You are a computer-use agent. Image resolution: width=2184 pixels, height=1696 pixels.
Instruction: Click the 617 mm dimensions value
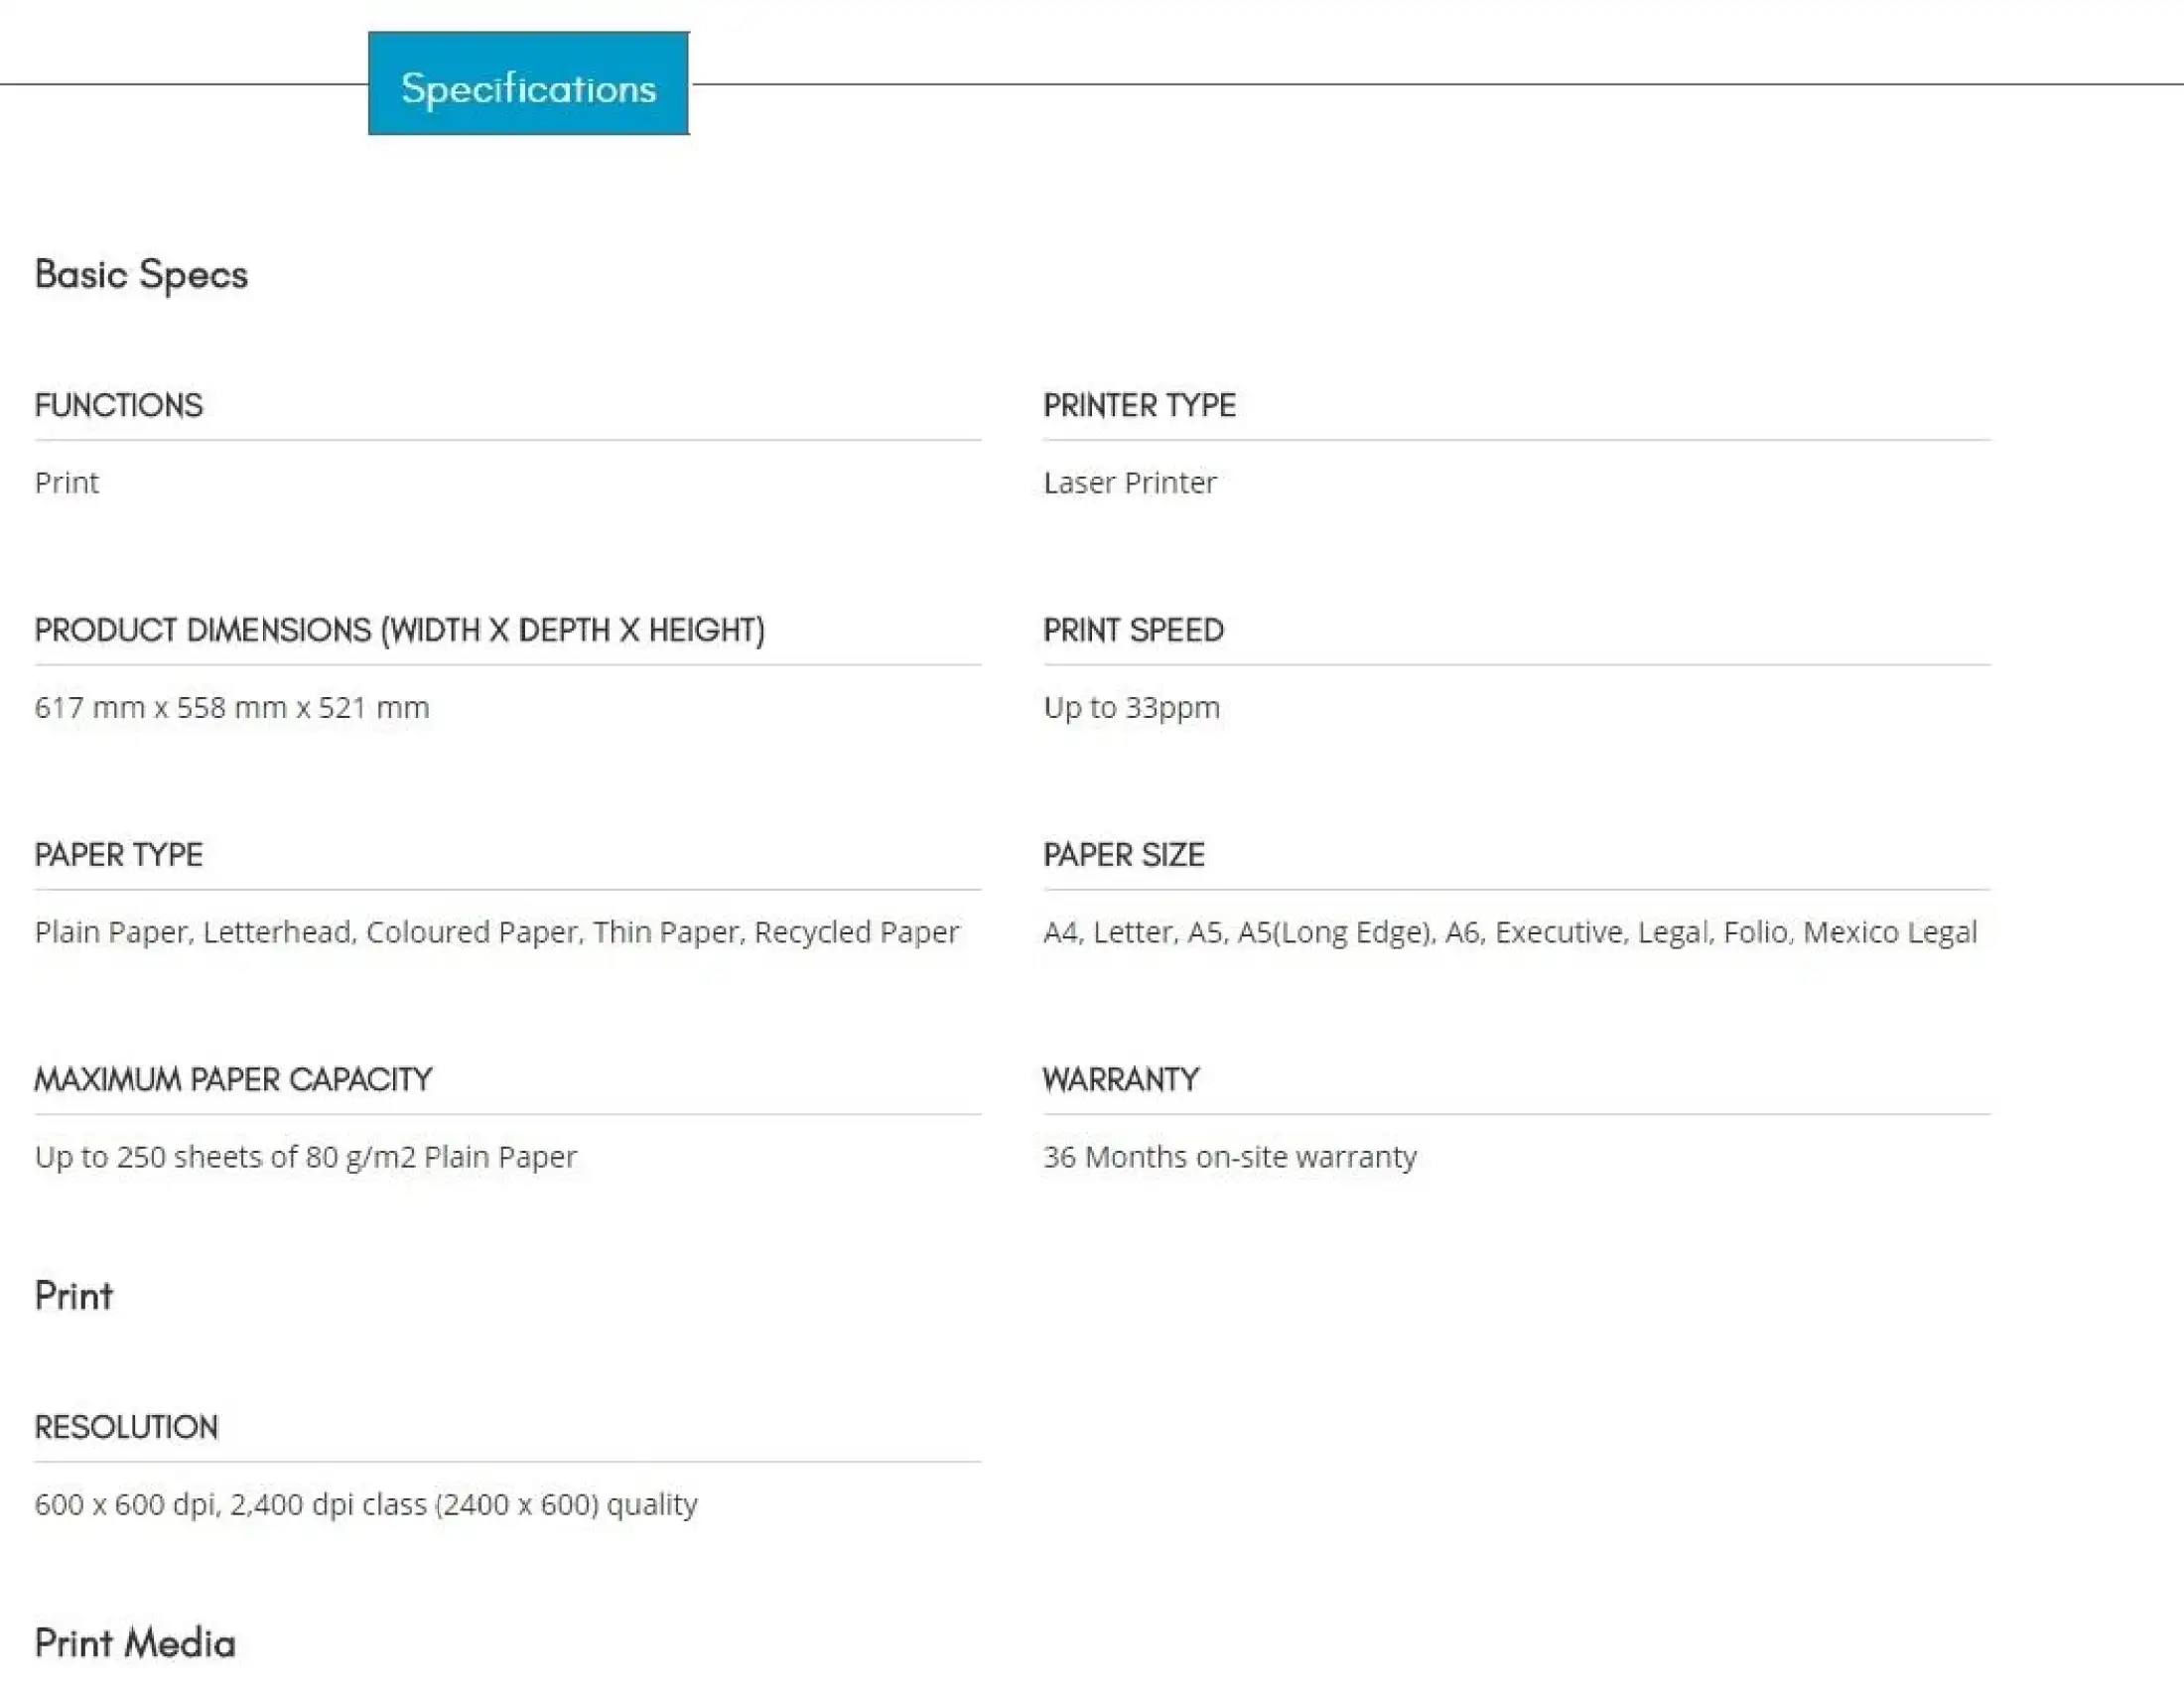point(232,707)
